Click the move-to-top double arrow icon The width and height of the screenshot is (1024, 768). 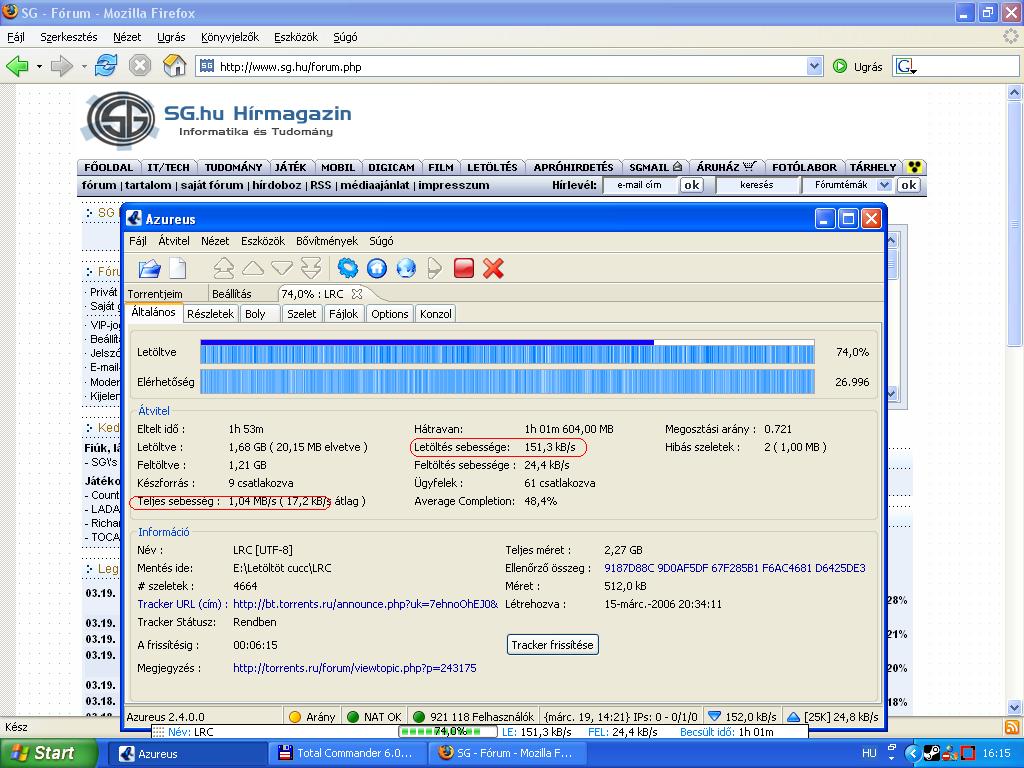coord(224,268)
